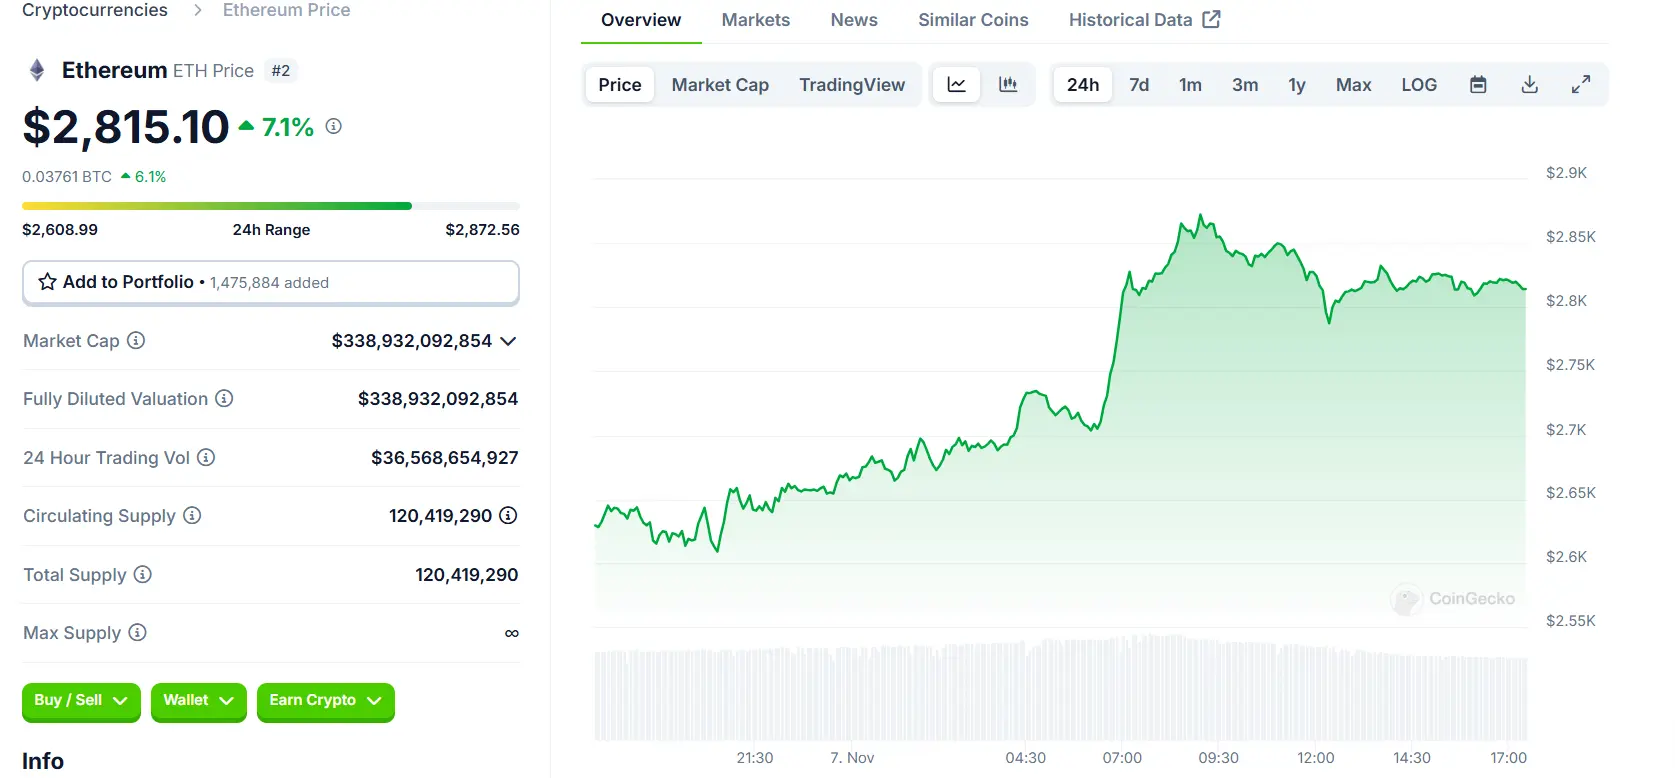Open the calendar date range picker
1675x778 pixels.
(x=1478, y=85)
